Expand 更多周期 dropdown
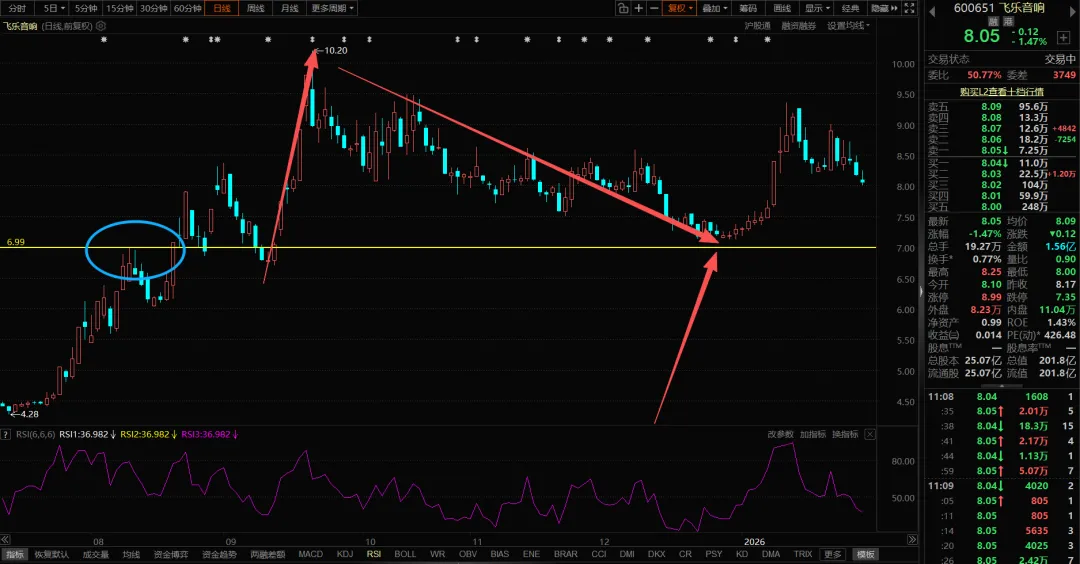Image resolution: width=1080 pixels, height=564 pixels. click(x=332, y=8)
